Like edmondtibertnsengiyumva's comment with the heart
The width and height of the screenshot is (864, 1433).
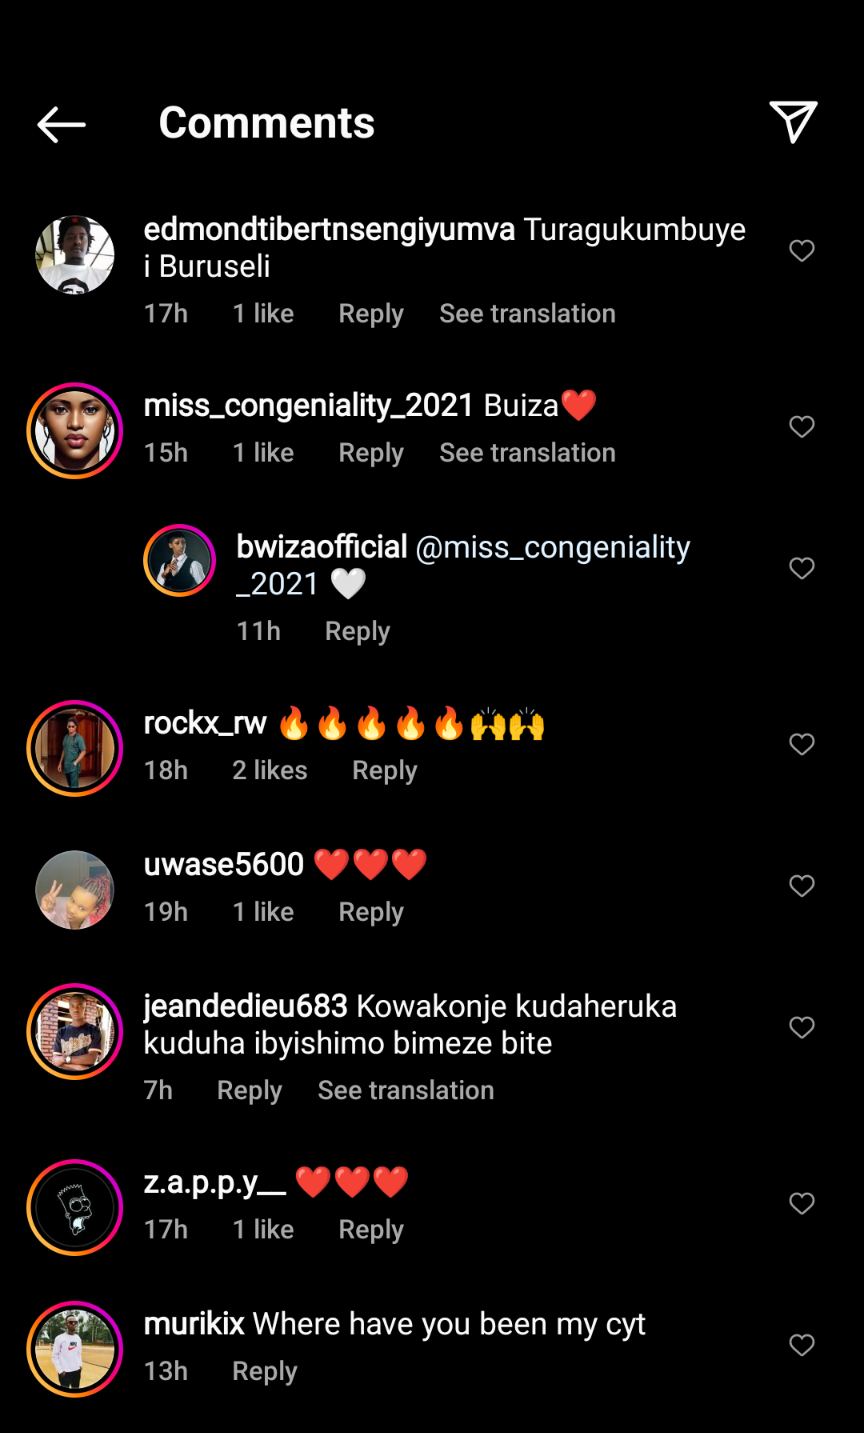pyautogui.click(x=802, y=250)
